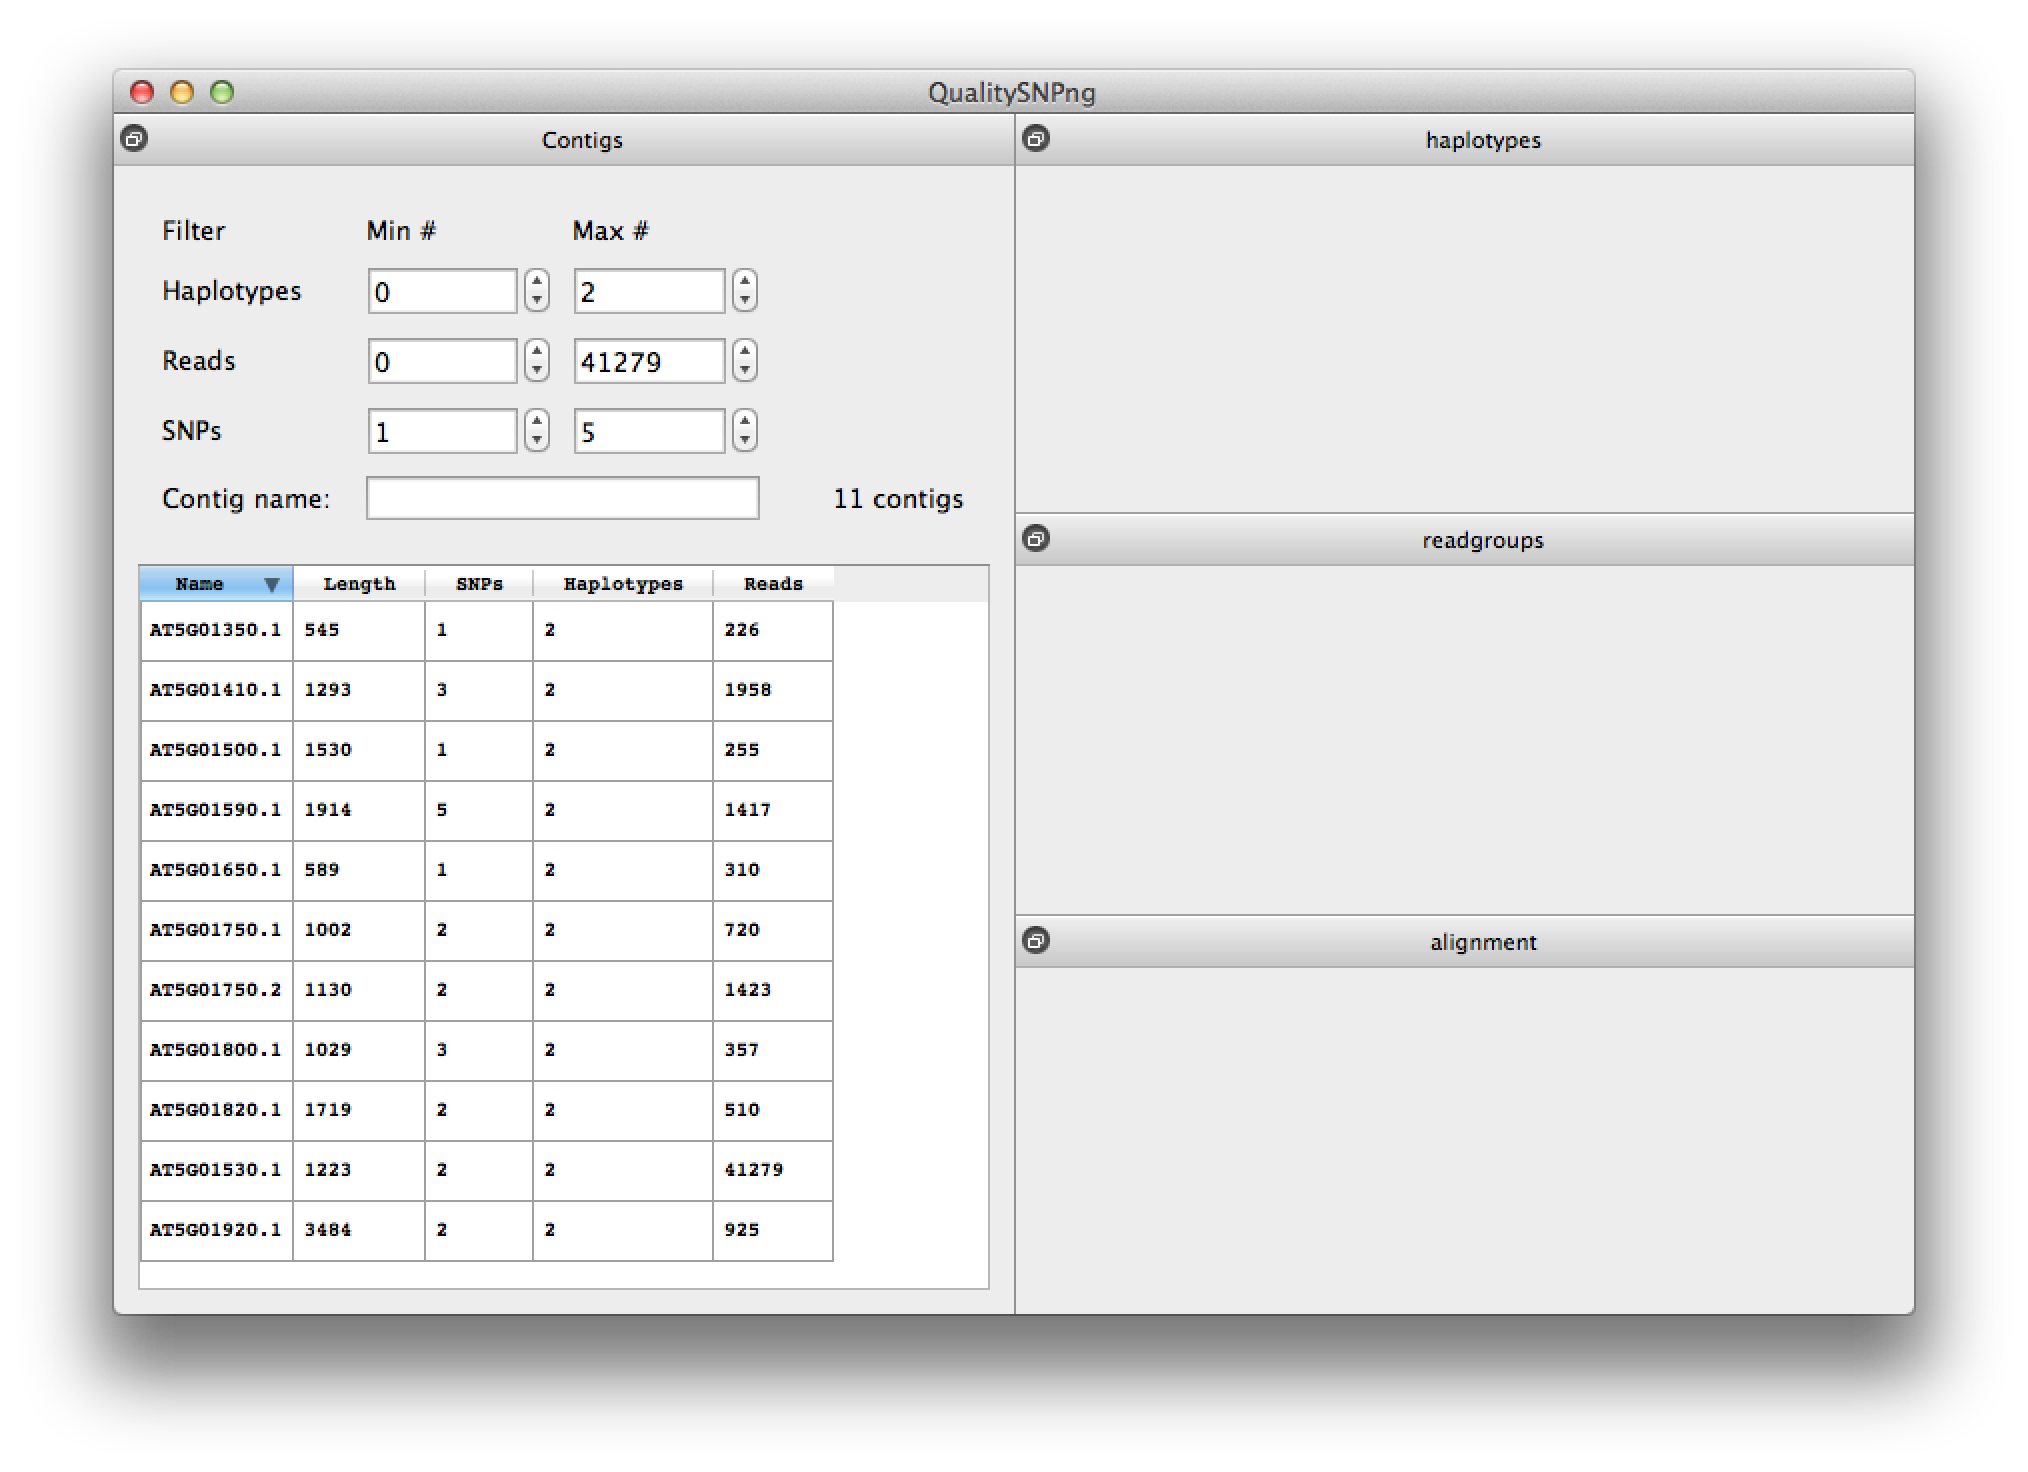Click the stepper beside Haplotypes Max

tap(744, 291)
